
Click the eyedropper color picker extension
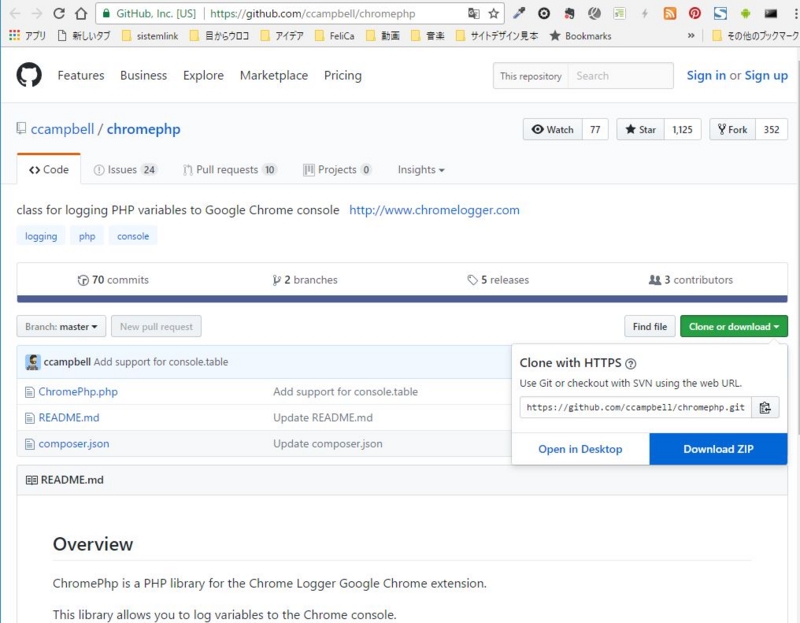click(521, 14)
